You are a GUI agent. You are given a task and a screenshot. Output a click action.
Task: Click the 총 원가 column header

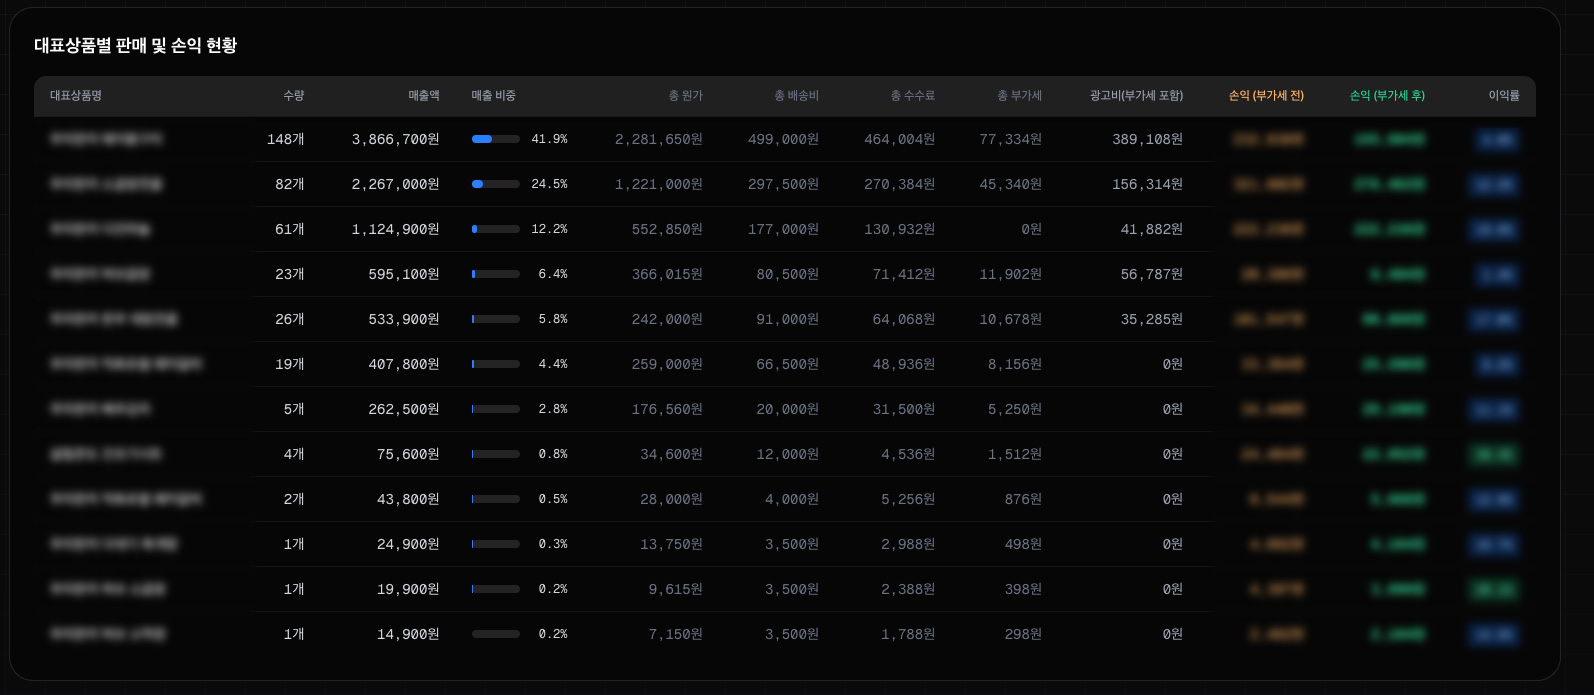686,96
